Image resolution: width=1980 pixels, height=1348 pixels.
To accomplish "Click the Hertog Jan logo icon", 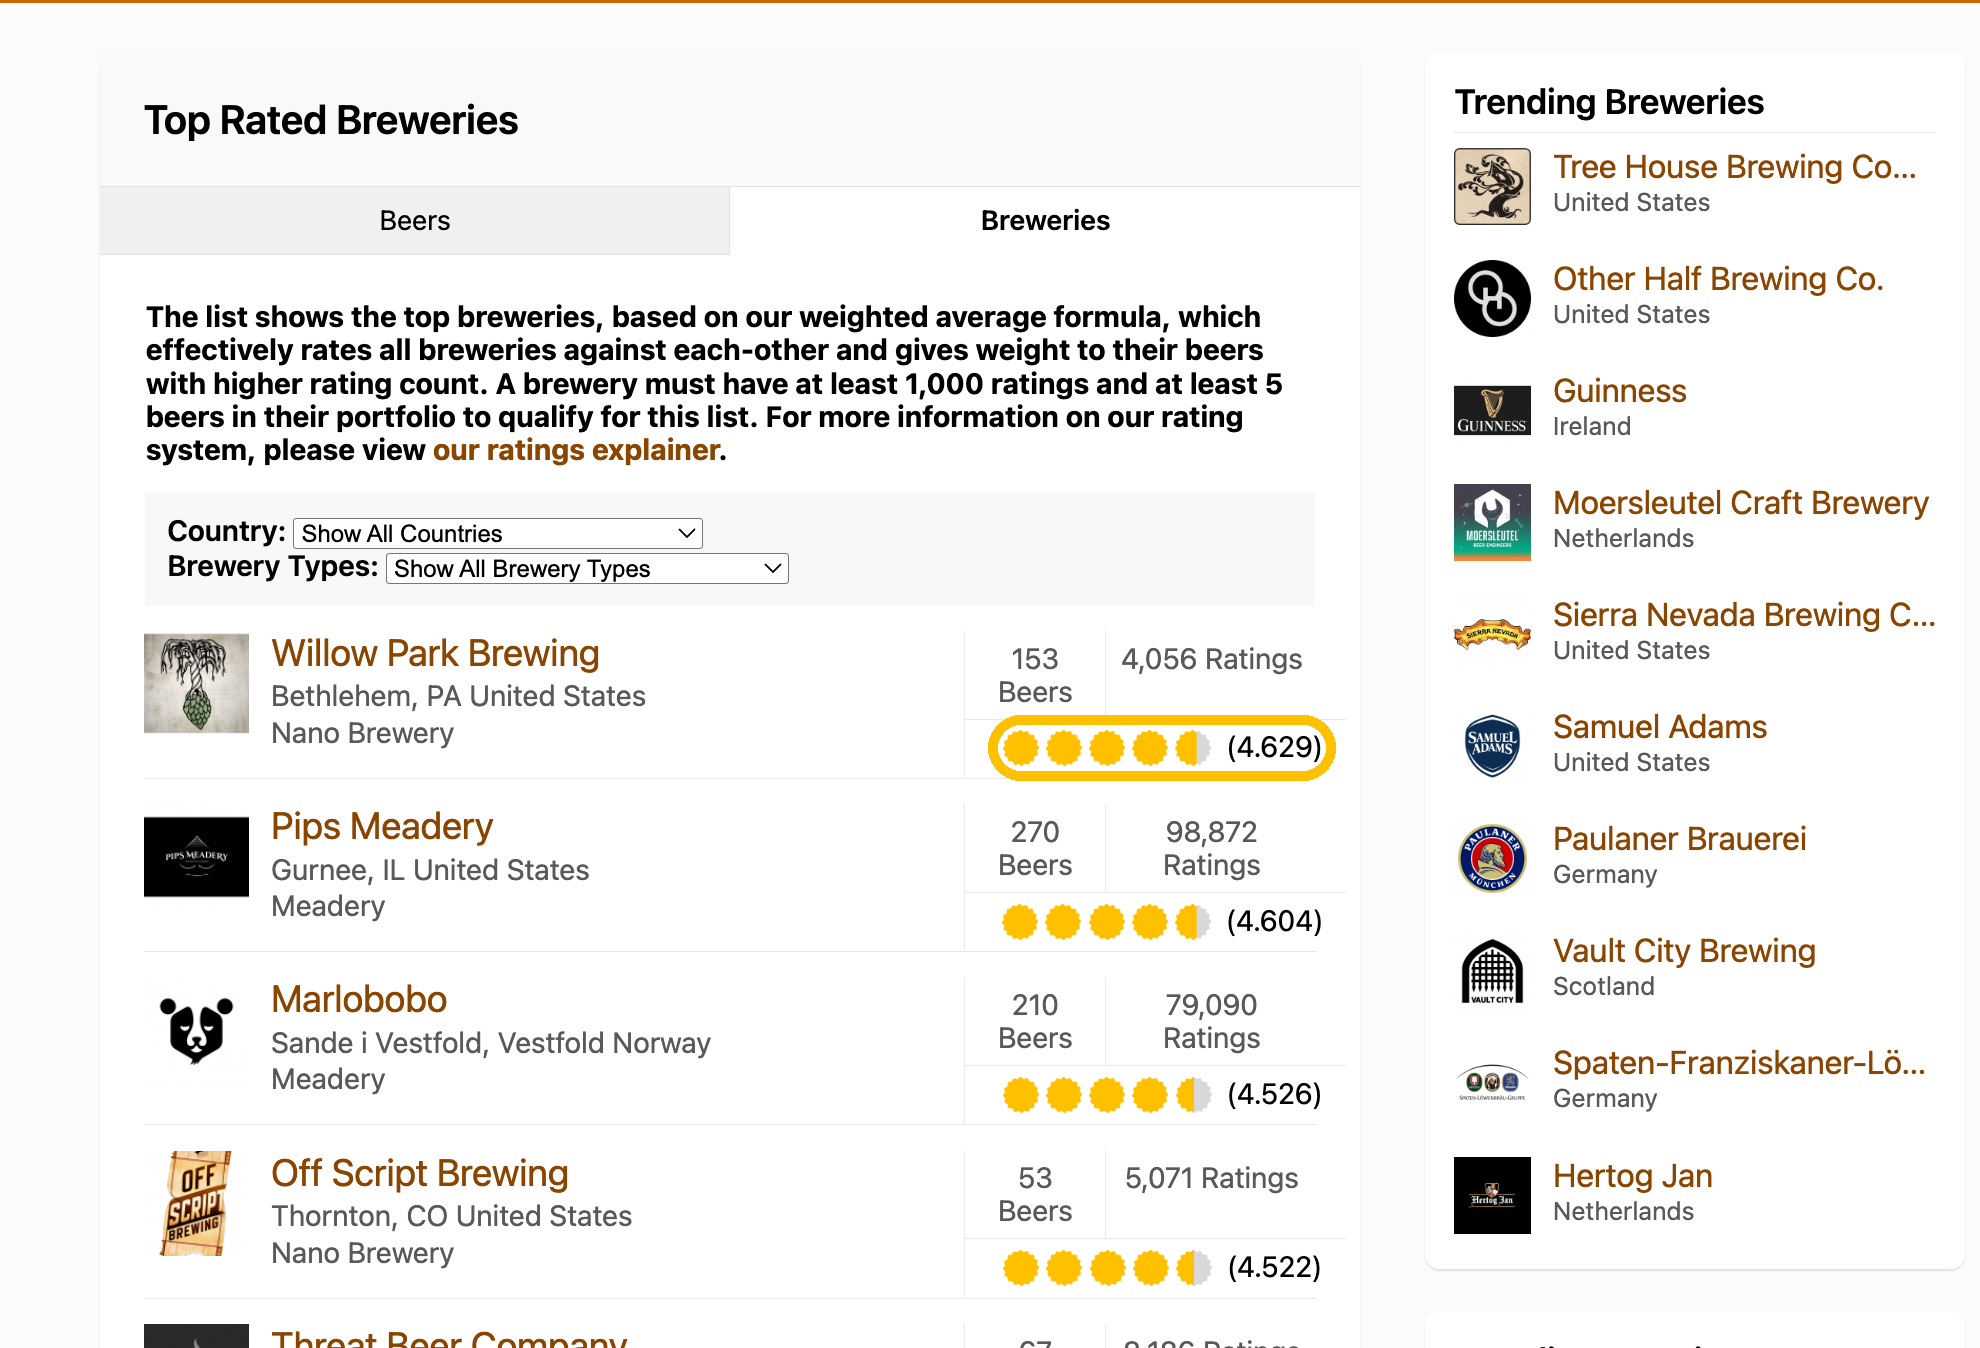I will click(1492, 1195).
